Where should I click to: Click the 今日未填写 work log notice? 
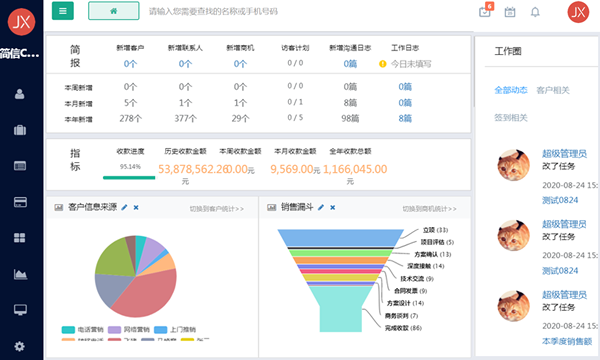[411, 64]
